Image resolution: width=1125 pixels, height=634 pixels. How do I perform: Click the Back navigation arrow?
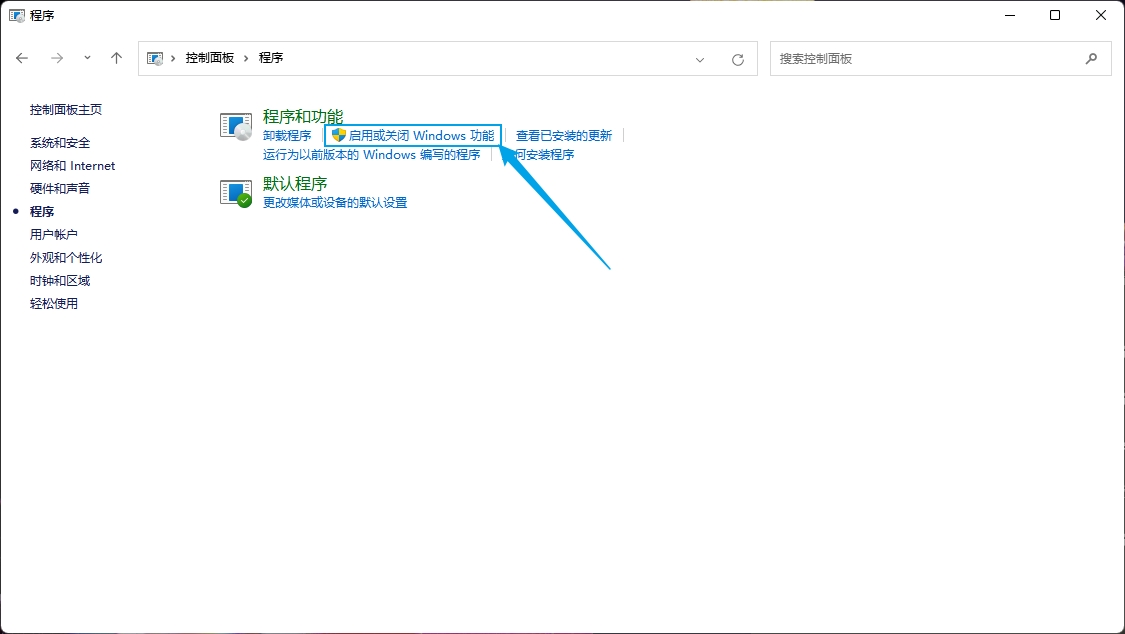[x=22, y=58]
